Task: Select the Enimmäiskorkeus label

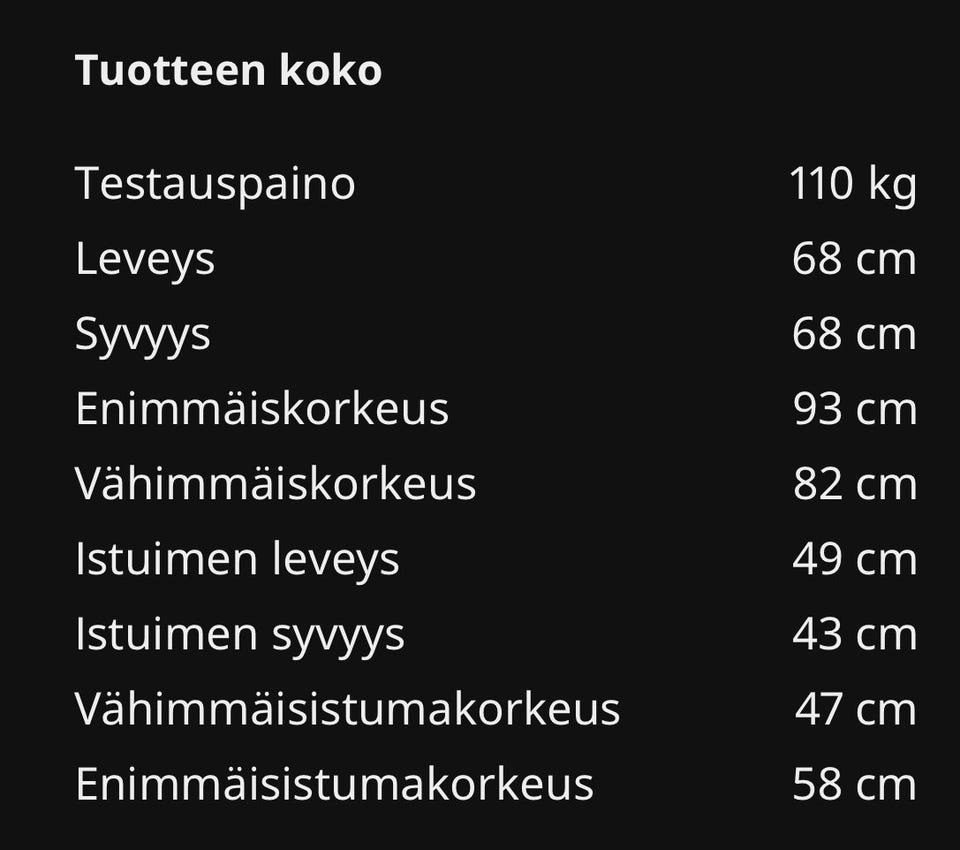Action: 262,409
